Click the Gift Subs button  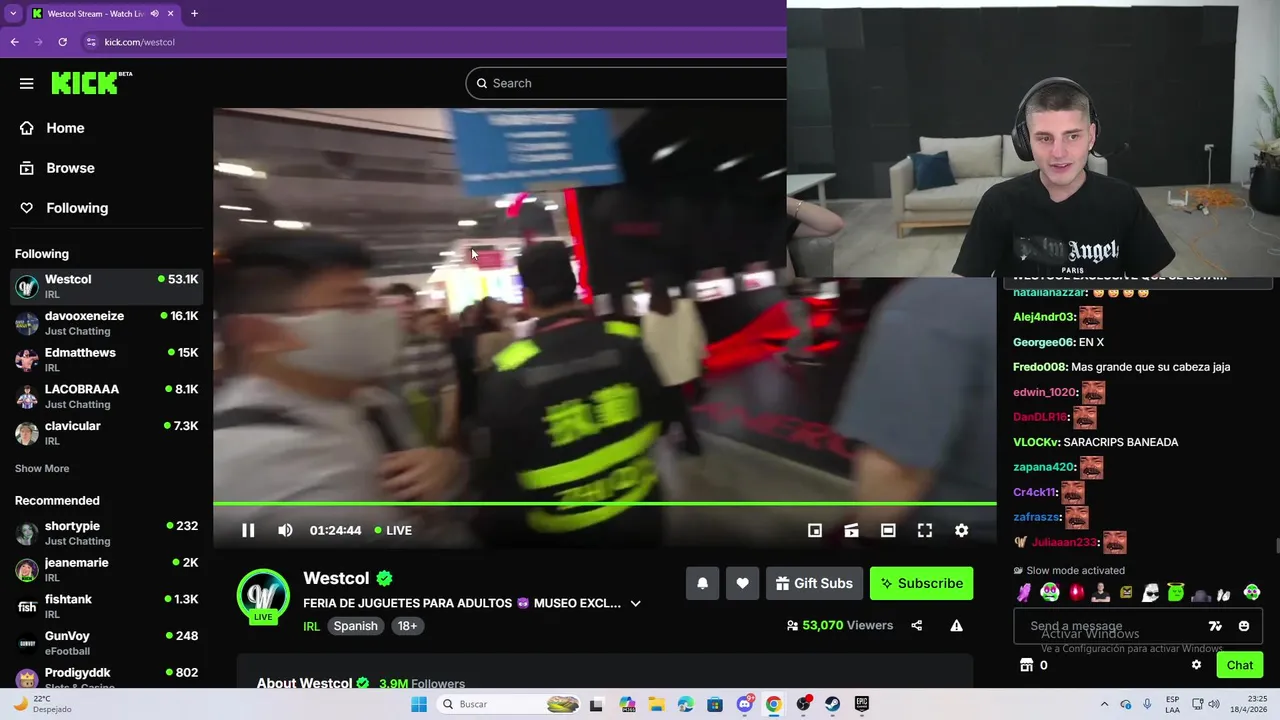coord(814,583)
